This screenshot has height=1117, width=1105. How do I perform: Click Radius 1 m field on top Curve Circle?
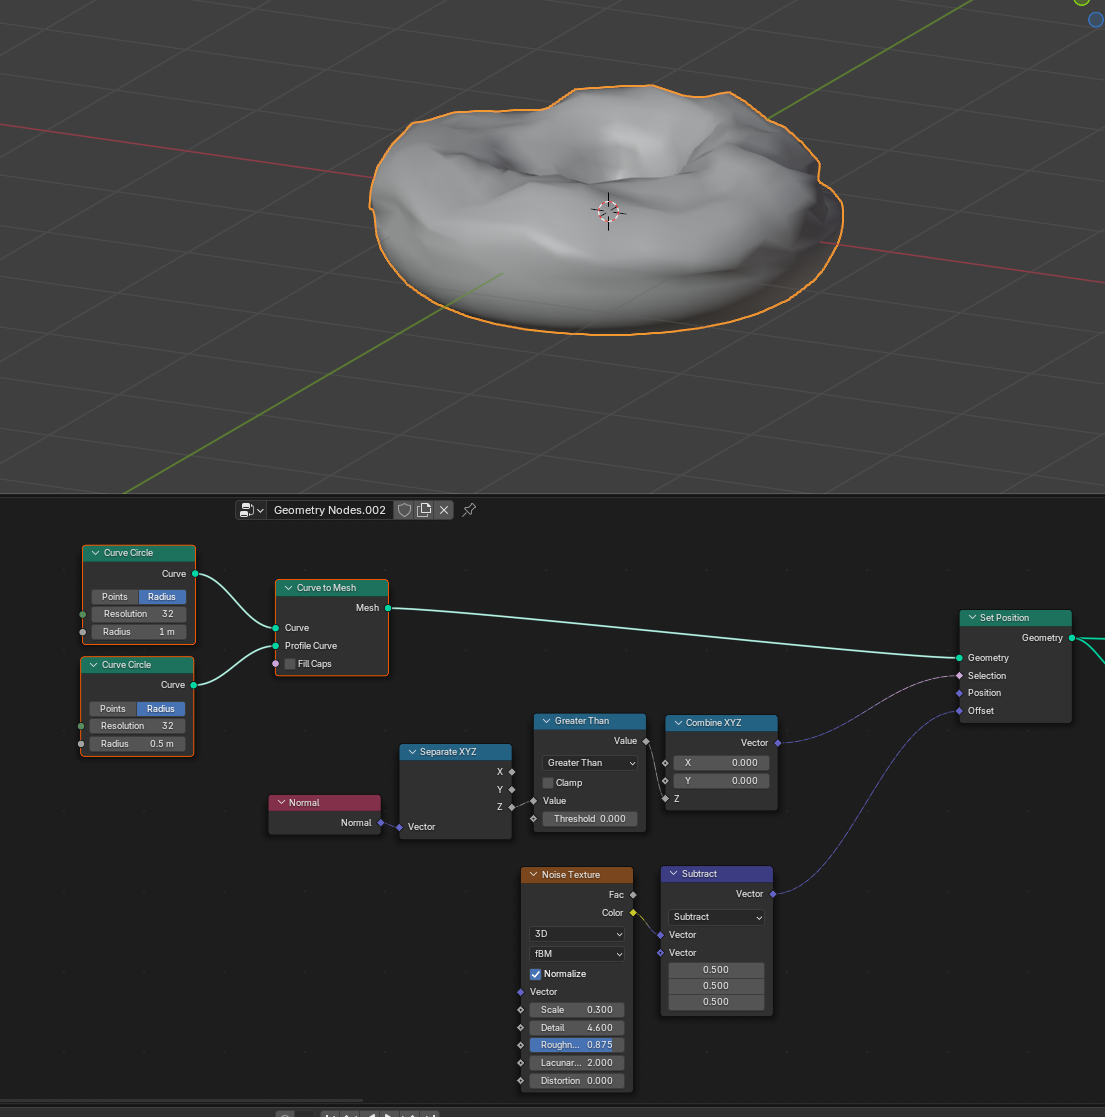(x=139, y=632)
